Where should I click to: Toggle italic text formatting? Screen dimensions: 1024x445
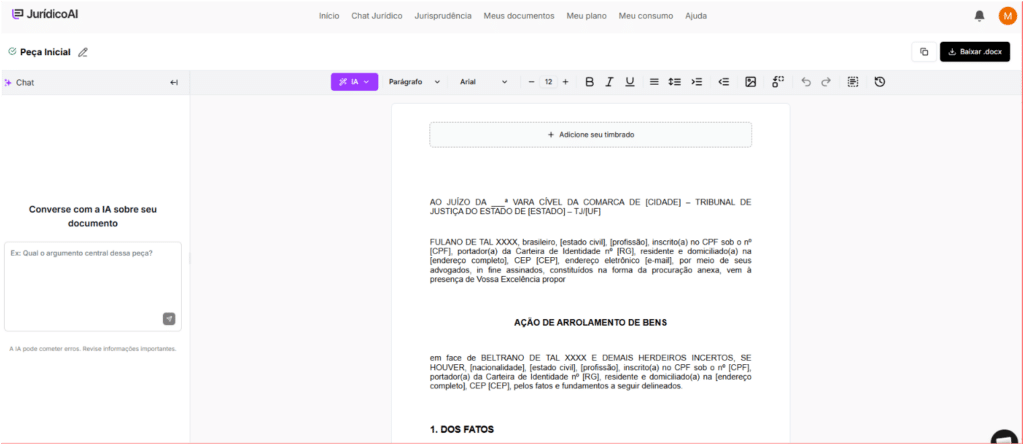coord(609,82)
